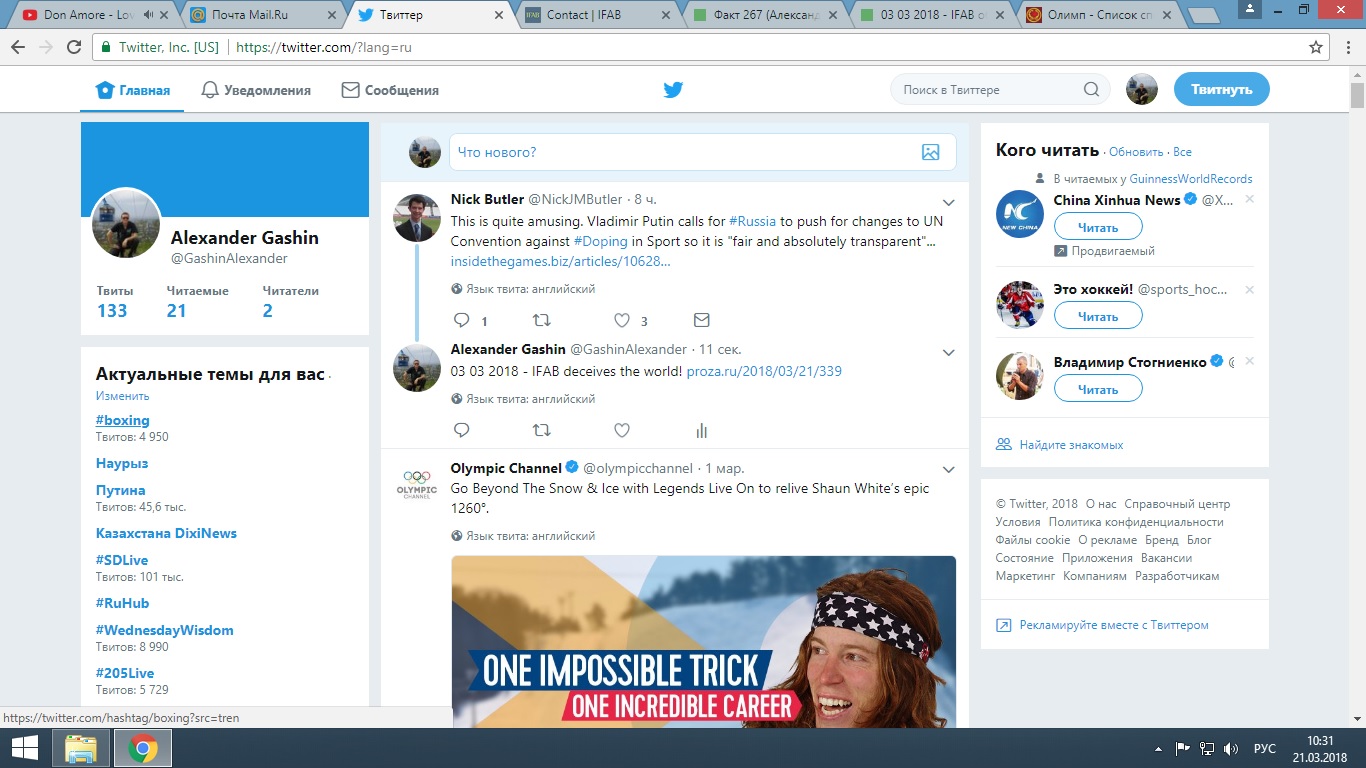Click Что нового? tweet compose box

pos(702,152)
